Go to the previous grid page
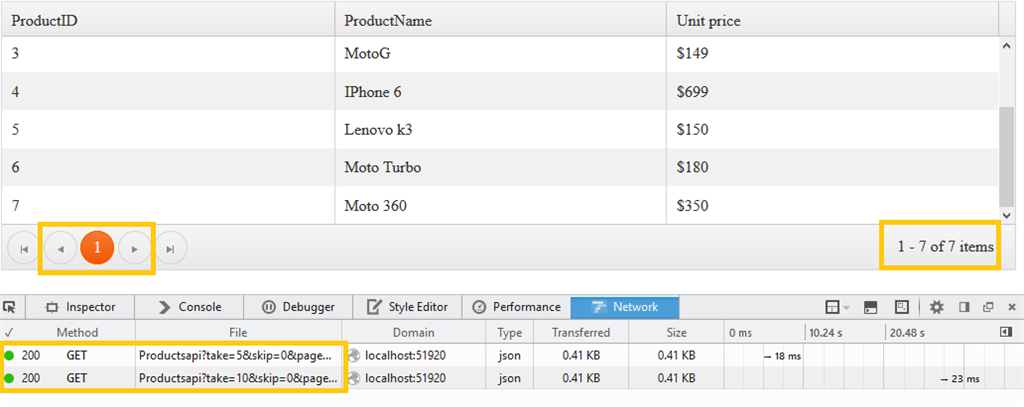Viewport: 1024px width, 407px height. point(60,248)
